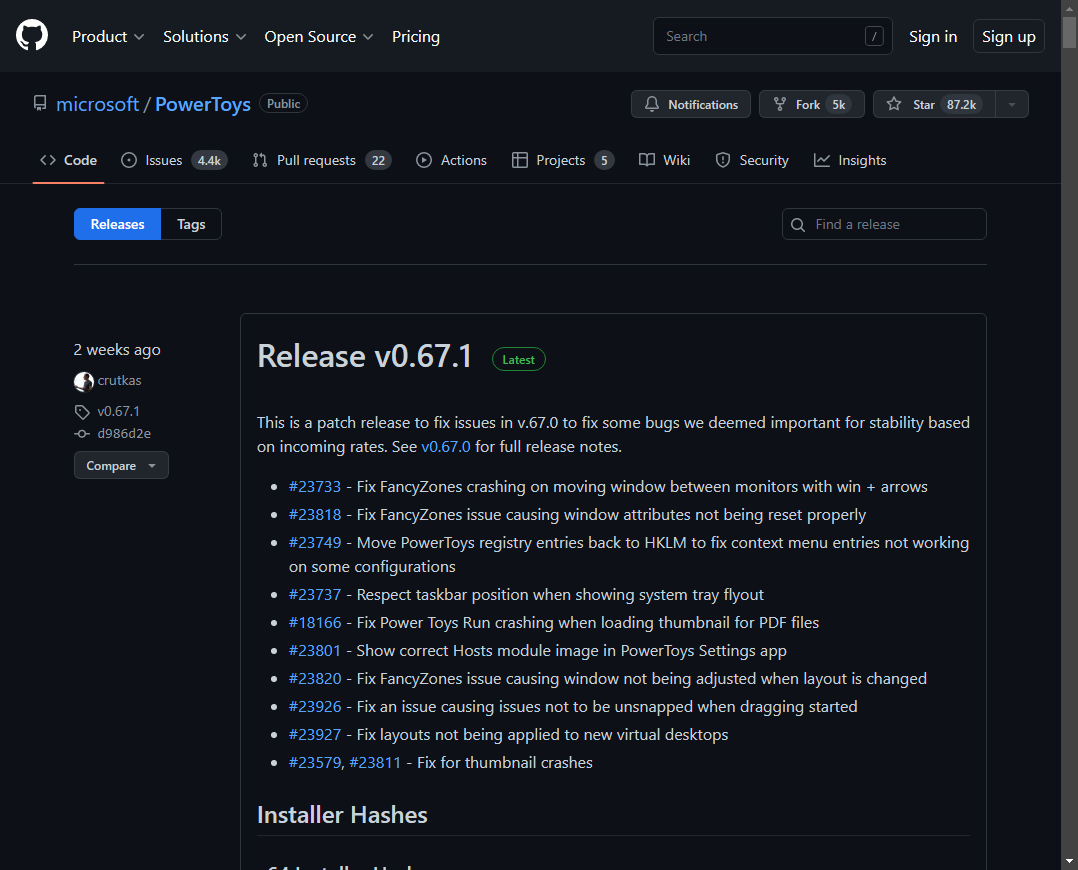Fork the PowerToys repository

click(808, 104)
